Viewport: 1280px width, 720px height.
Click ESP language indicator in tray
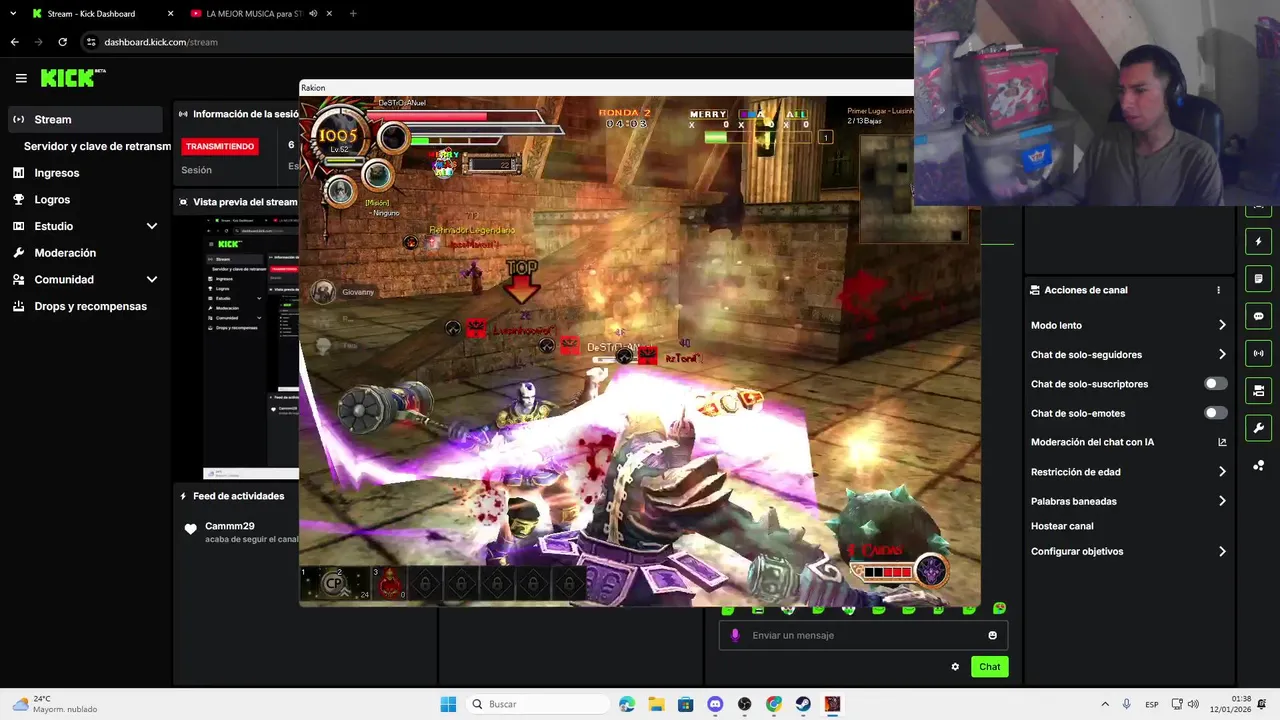[1152, 704]
